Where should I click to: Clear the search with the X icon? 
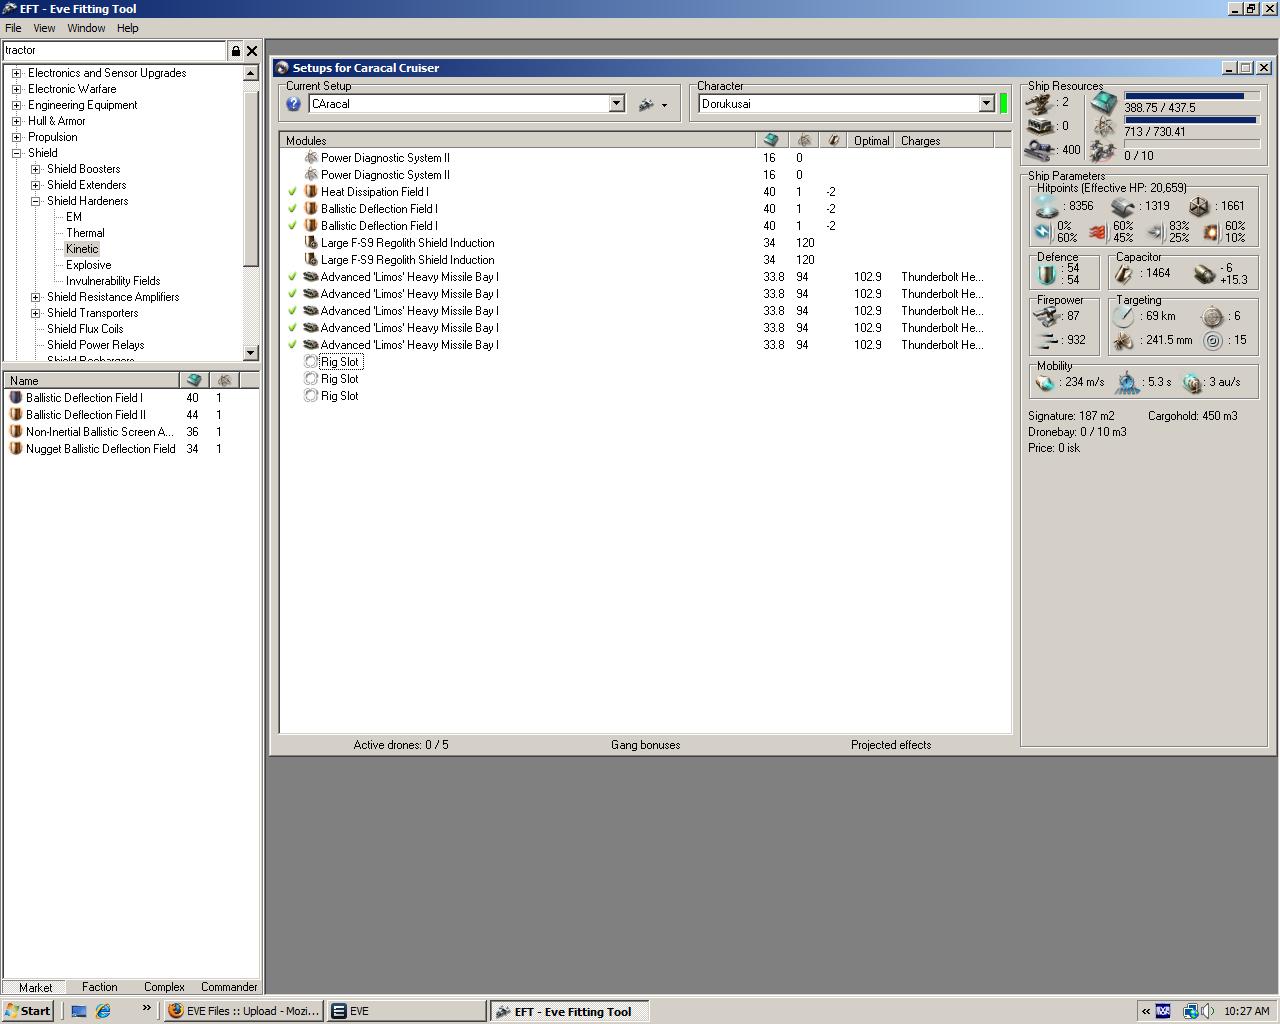[252, 51]
